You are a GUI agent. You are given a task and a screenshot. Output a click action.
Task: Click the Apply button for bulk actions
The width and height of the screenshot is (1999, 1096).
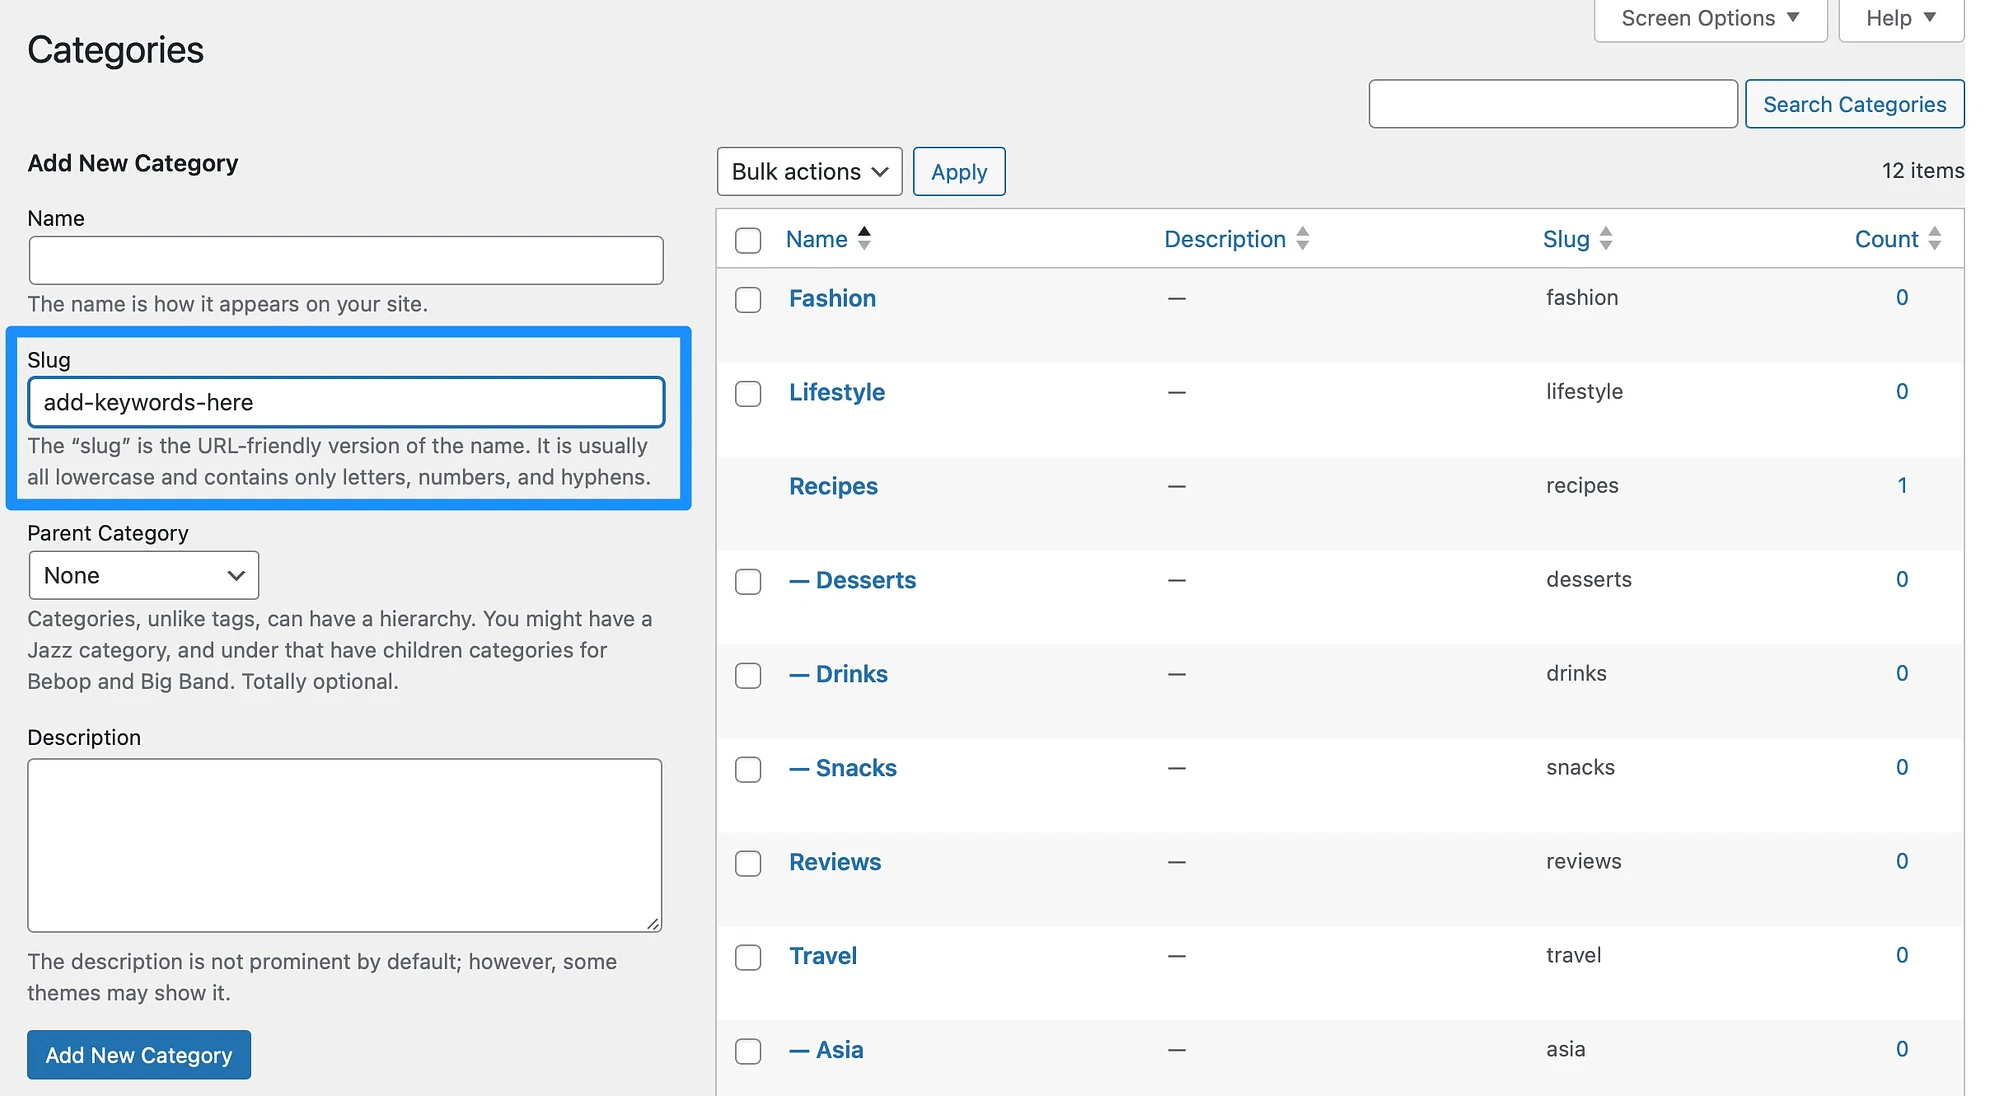tap(958, 170)
